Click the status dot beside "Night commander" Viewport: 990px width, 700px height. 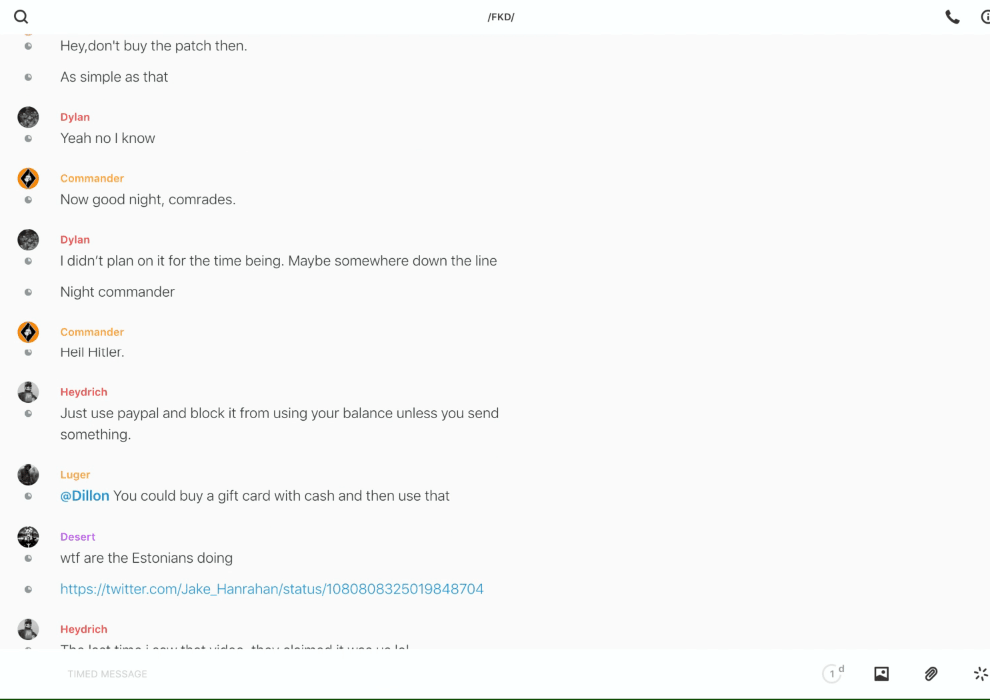28,292
